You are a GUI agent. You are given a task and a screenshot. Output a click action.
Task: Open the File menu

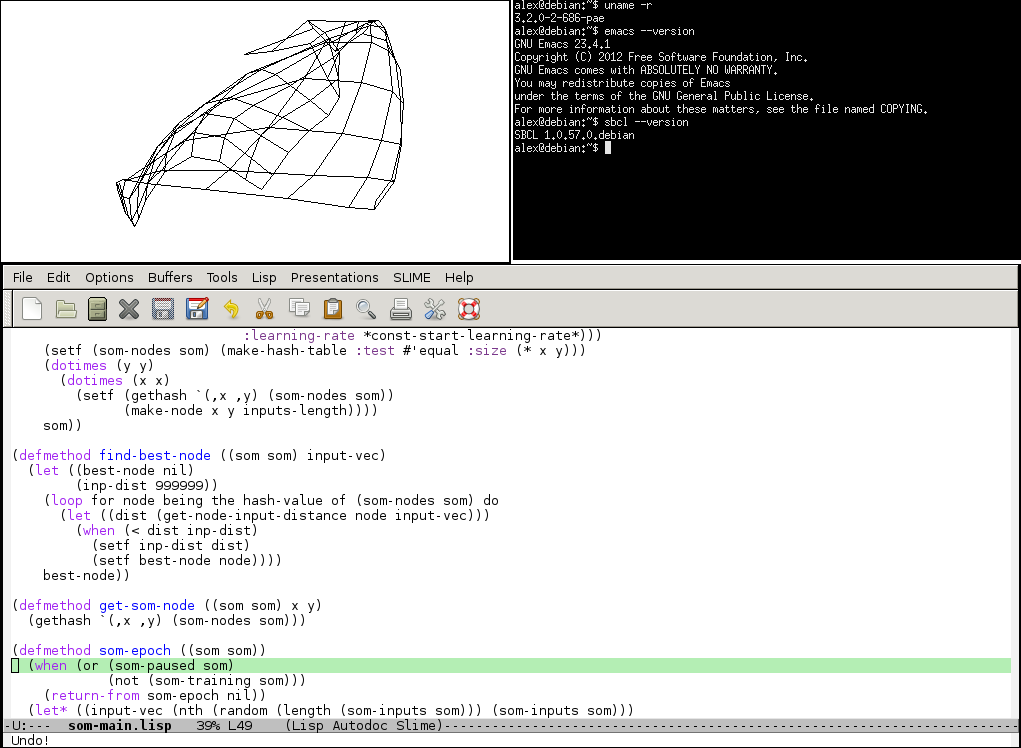tap(23, 277)
